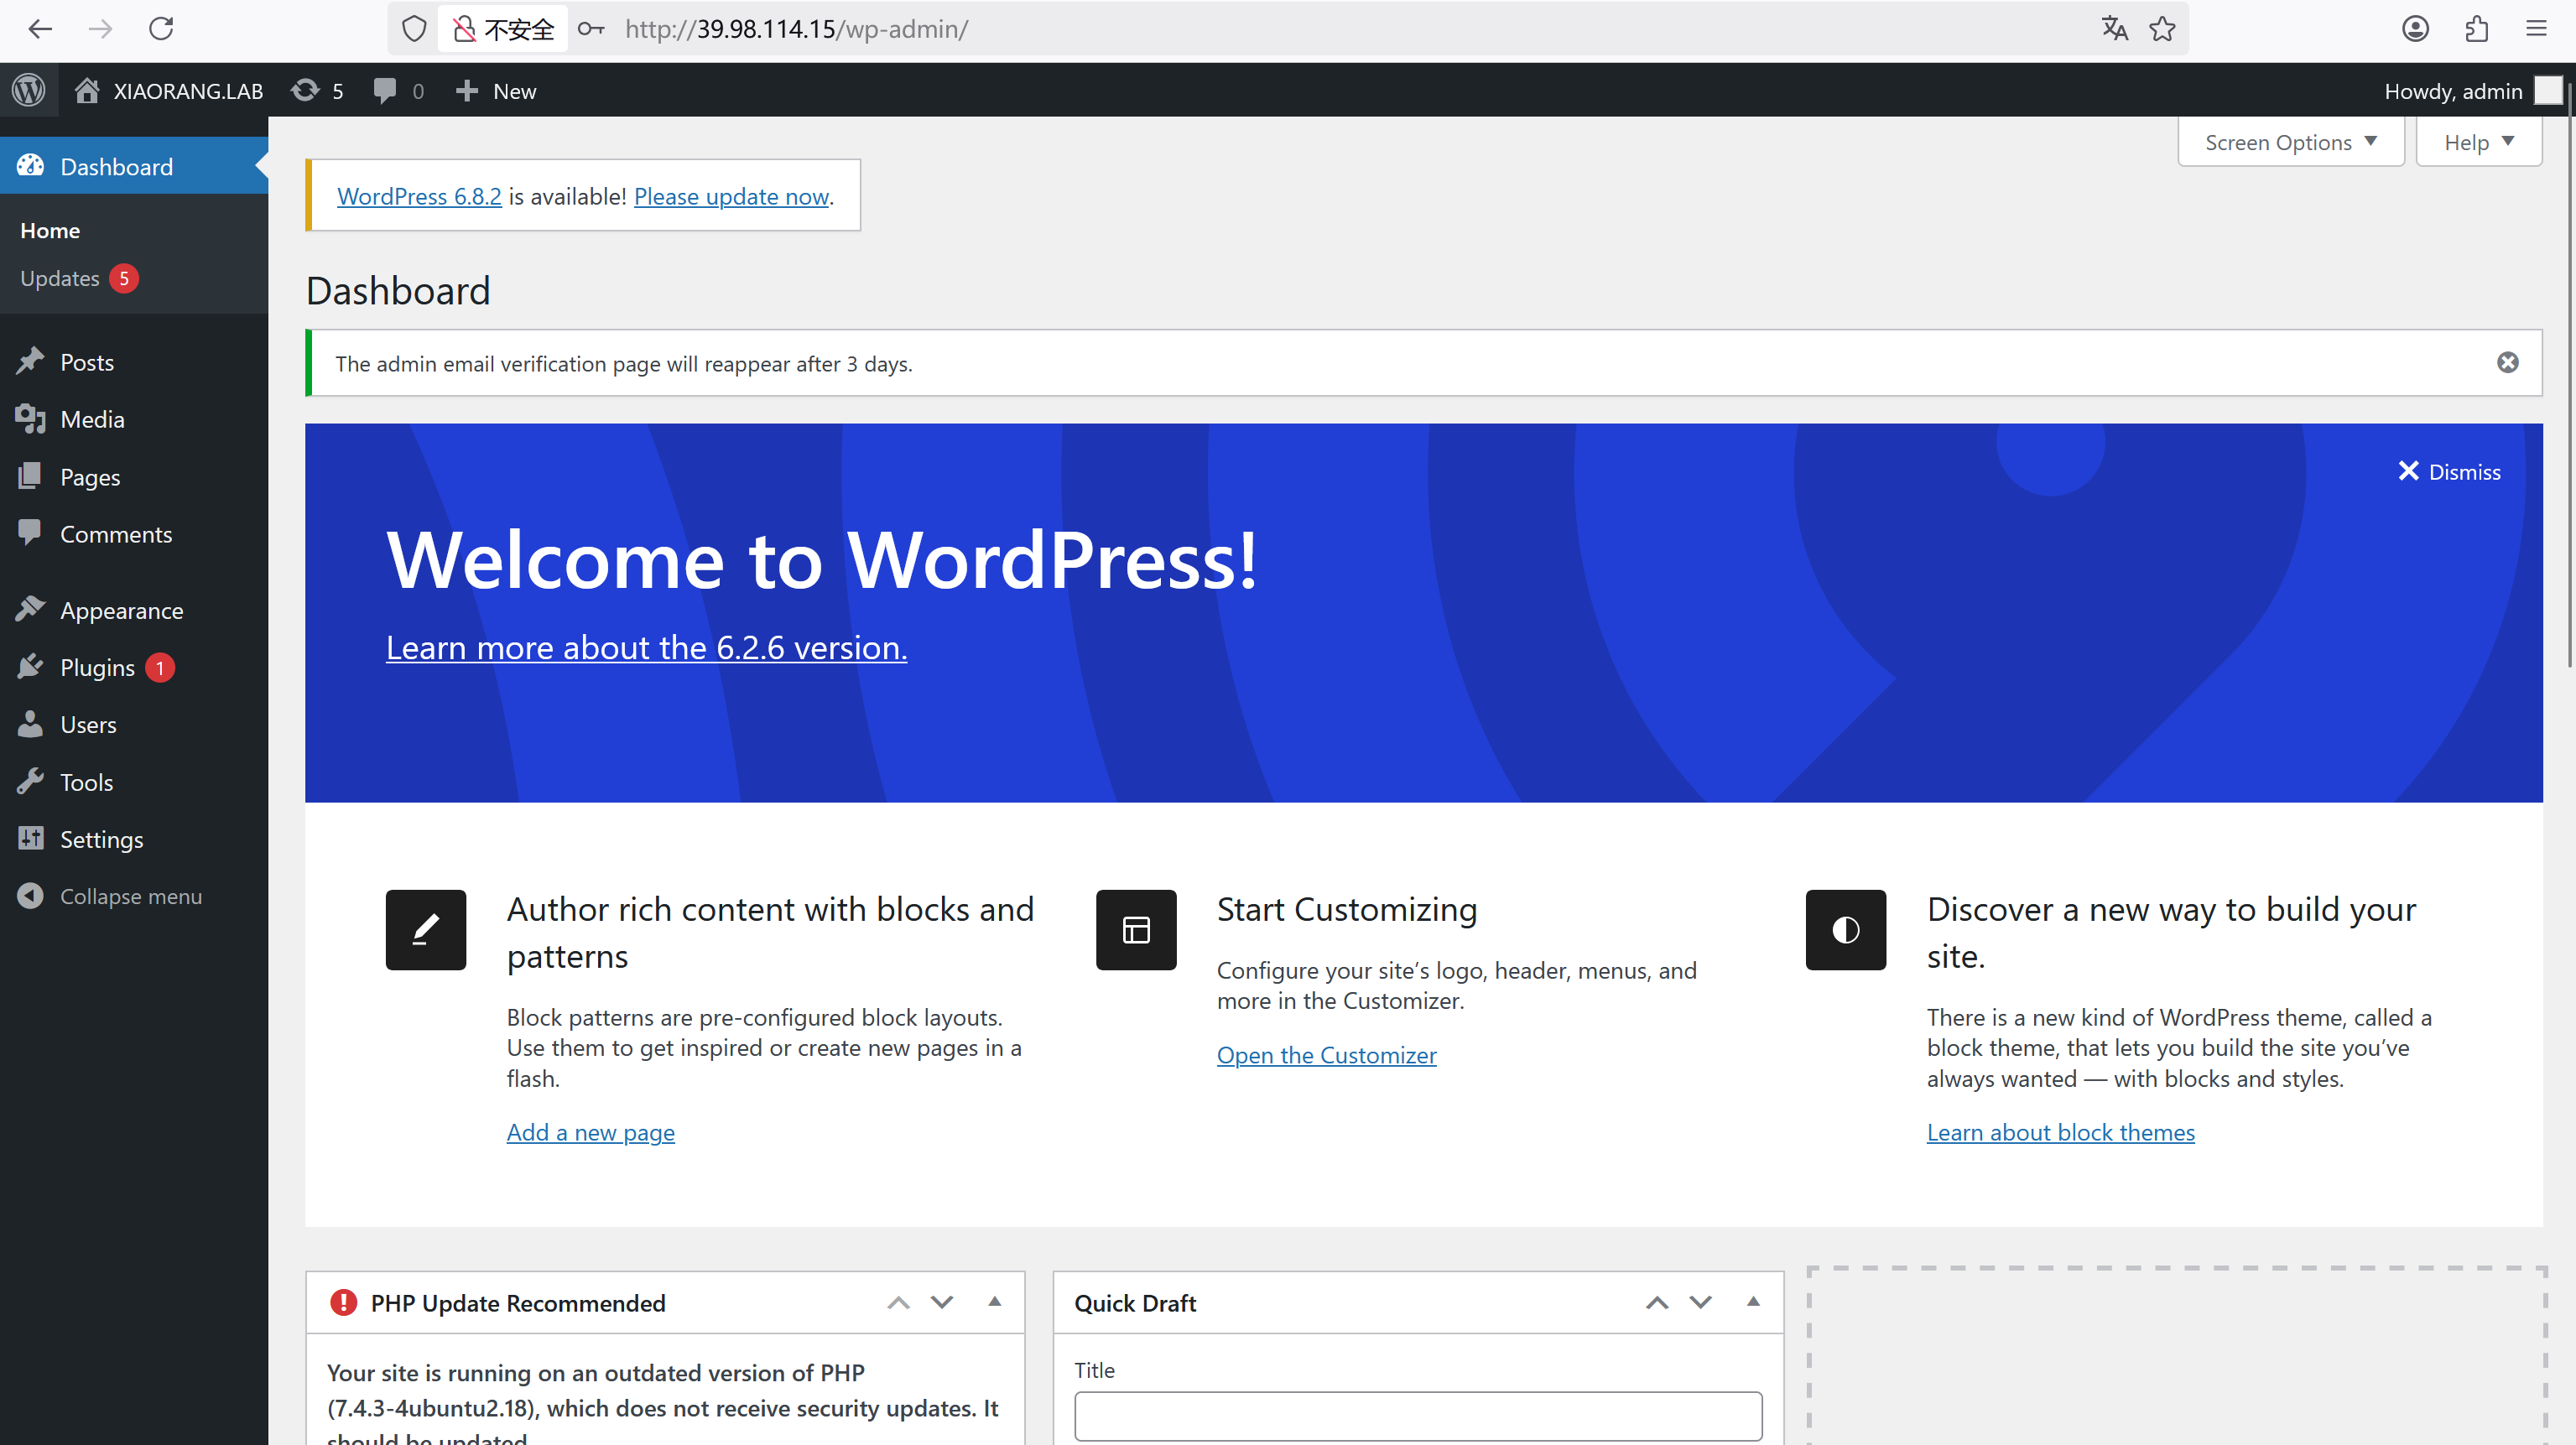Click Learn about block themes link
The height and width of the screenshot is (1445, 2576).
click(x=2060, y=1132)
